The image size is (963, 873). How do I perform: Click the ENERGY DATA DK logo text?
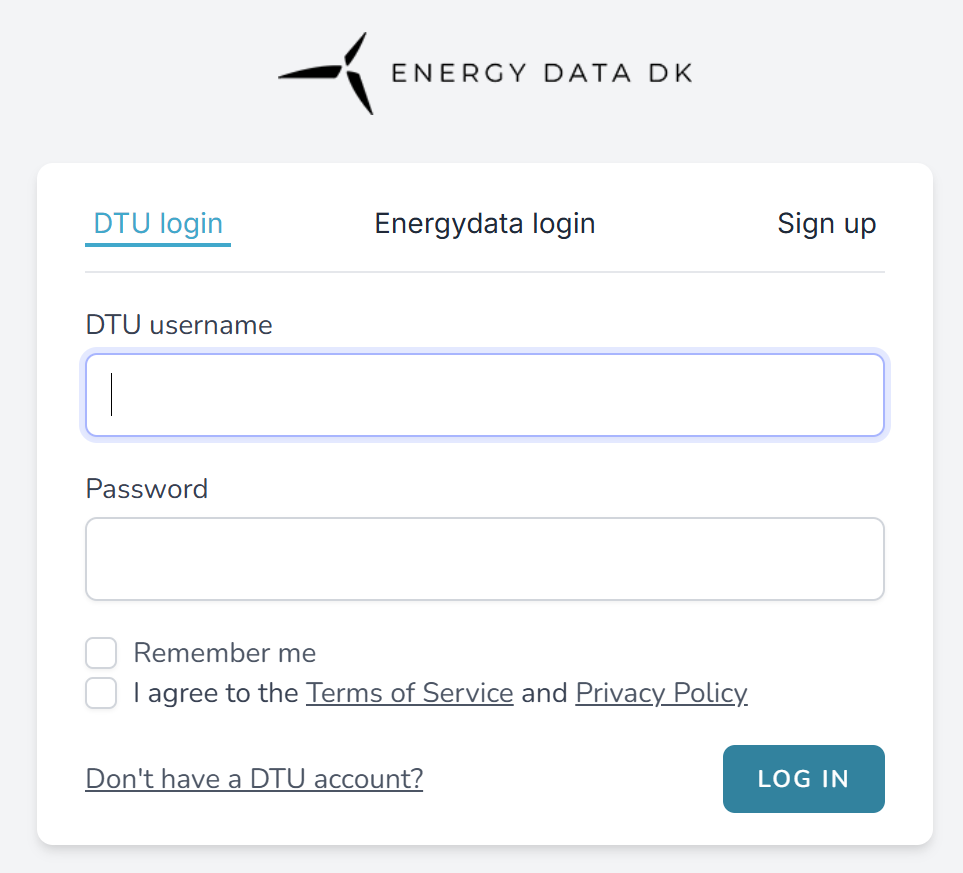[541, 73]
